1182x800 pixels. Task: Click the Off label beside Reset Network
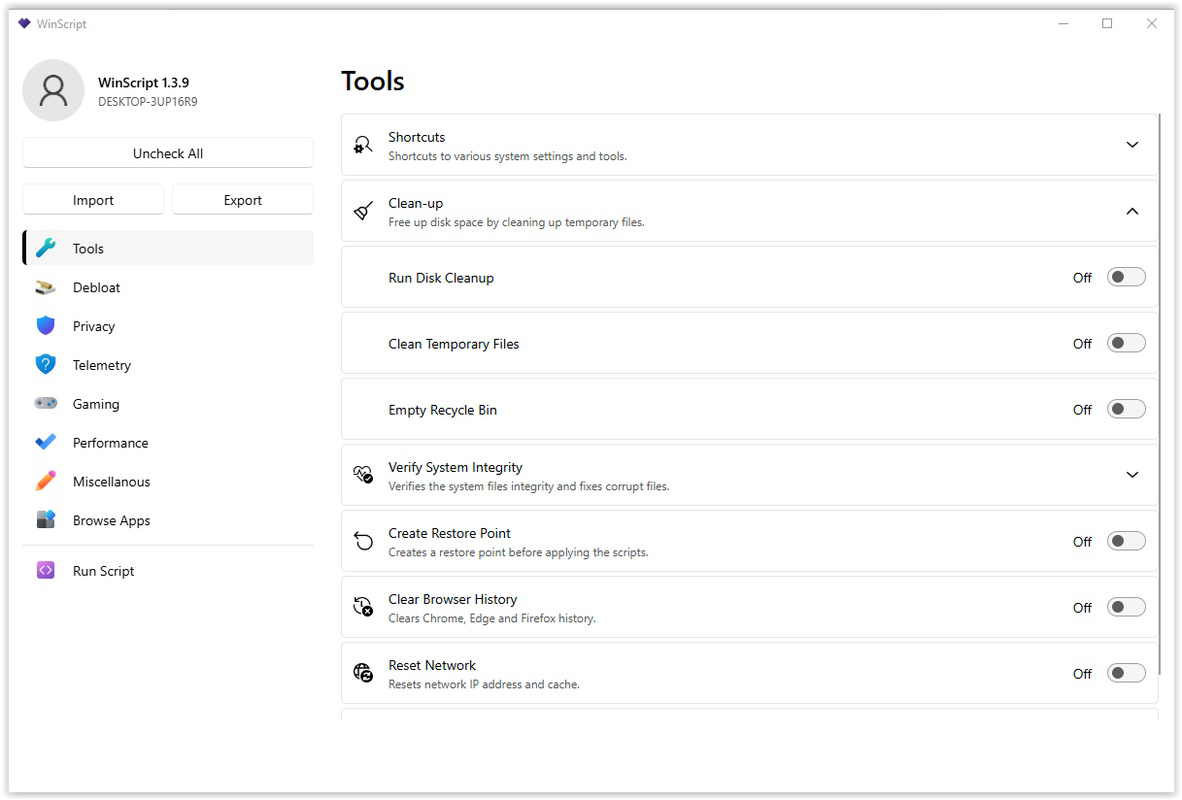pyautogui.click(x=1082, y=674)
